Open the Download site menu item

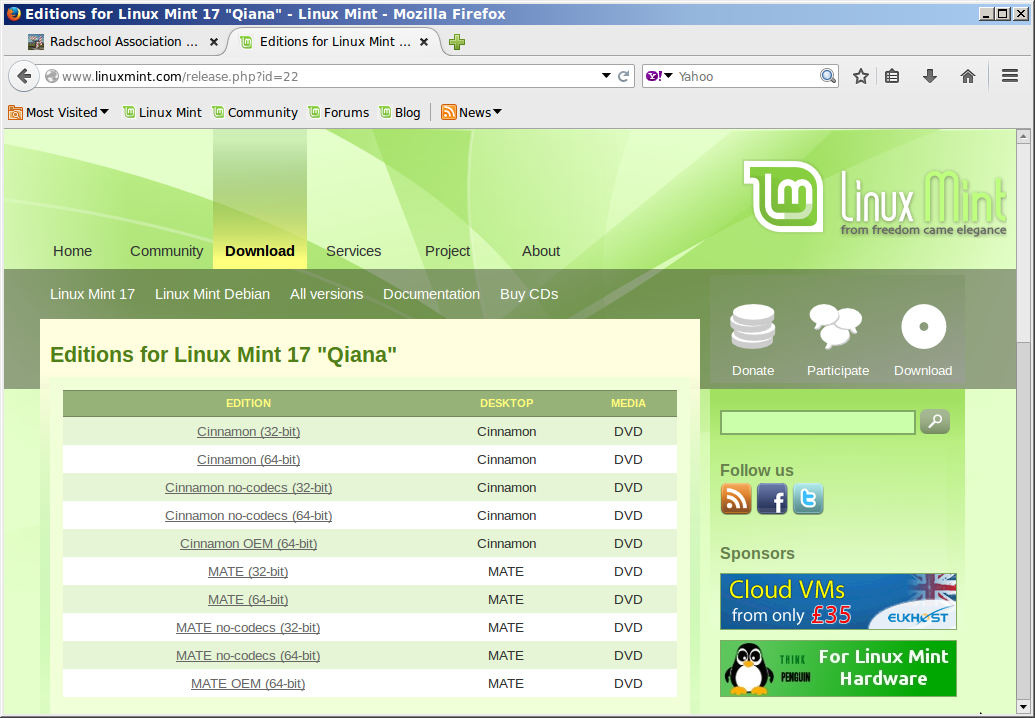tap(260, 251)
